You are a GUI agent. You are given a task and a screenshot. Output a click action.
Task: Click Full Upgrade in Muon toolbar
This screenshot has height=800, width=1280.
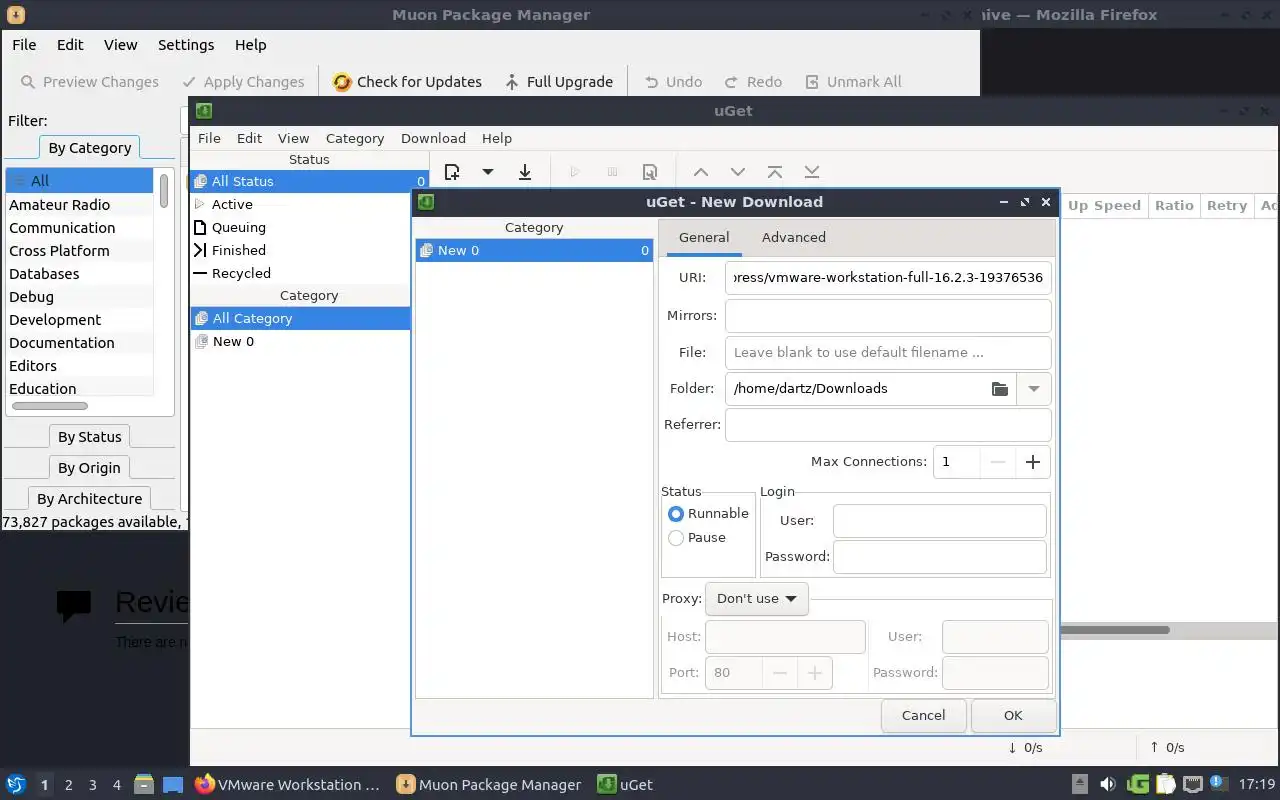(559, 82)
